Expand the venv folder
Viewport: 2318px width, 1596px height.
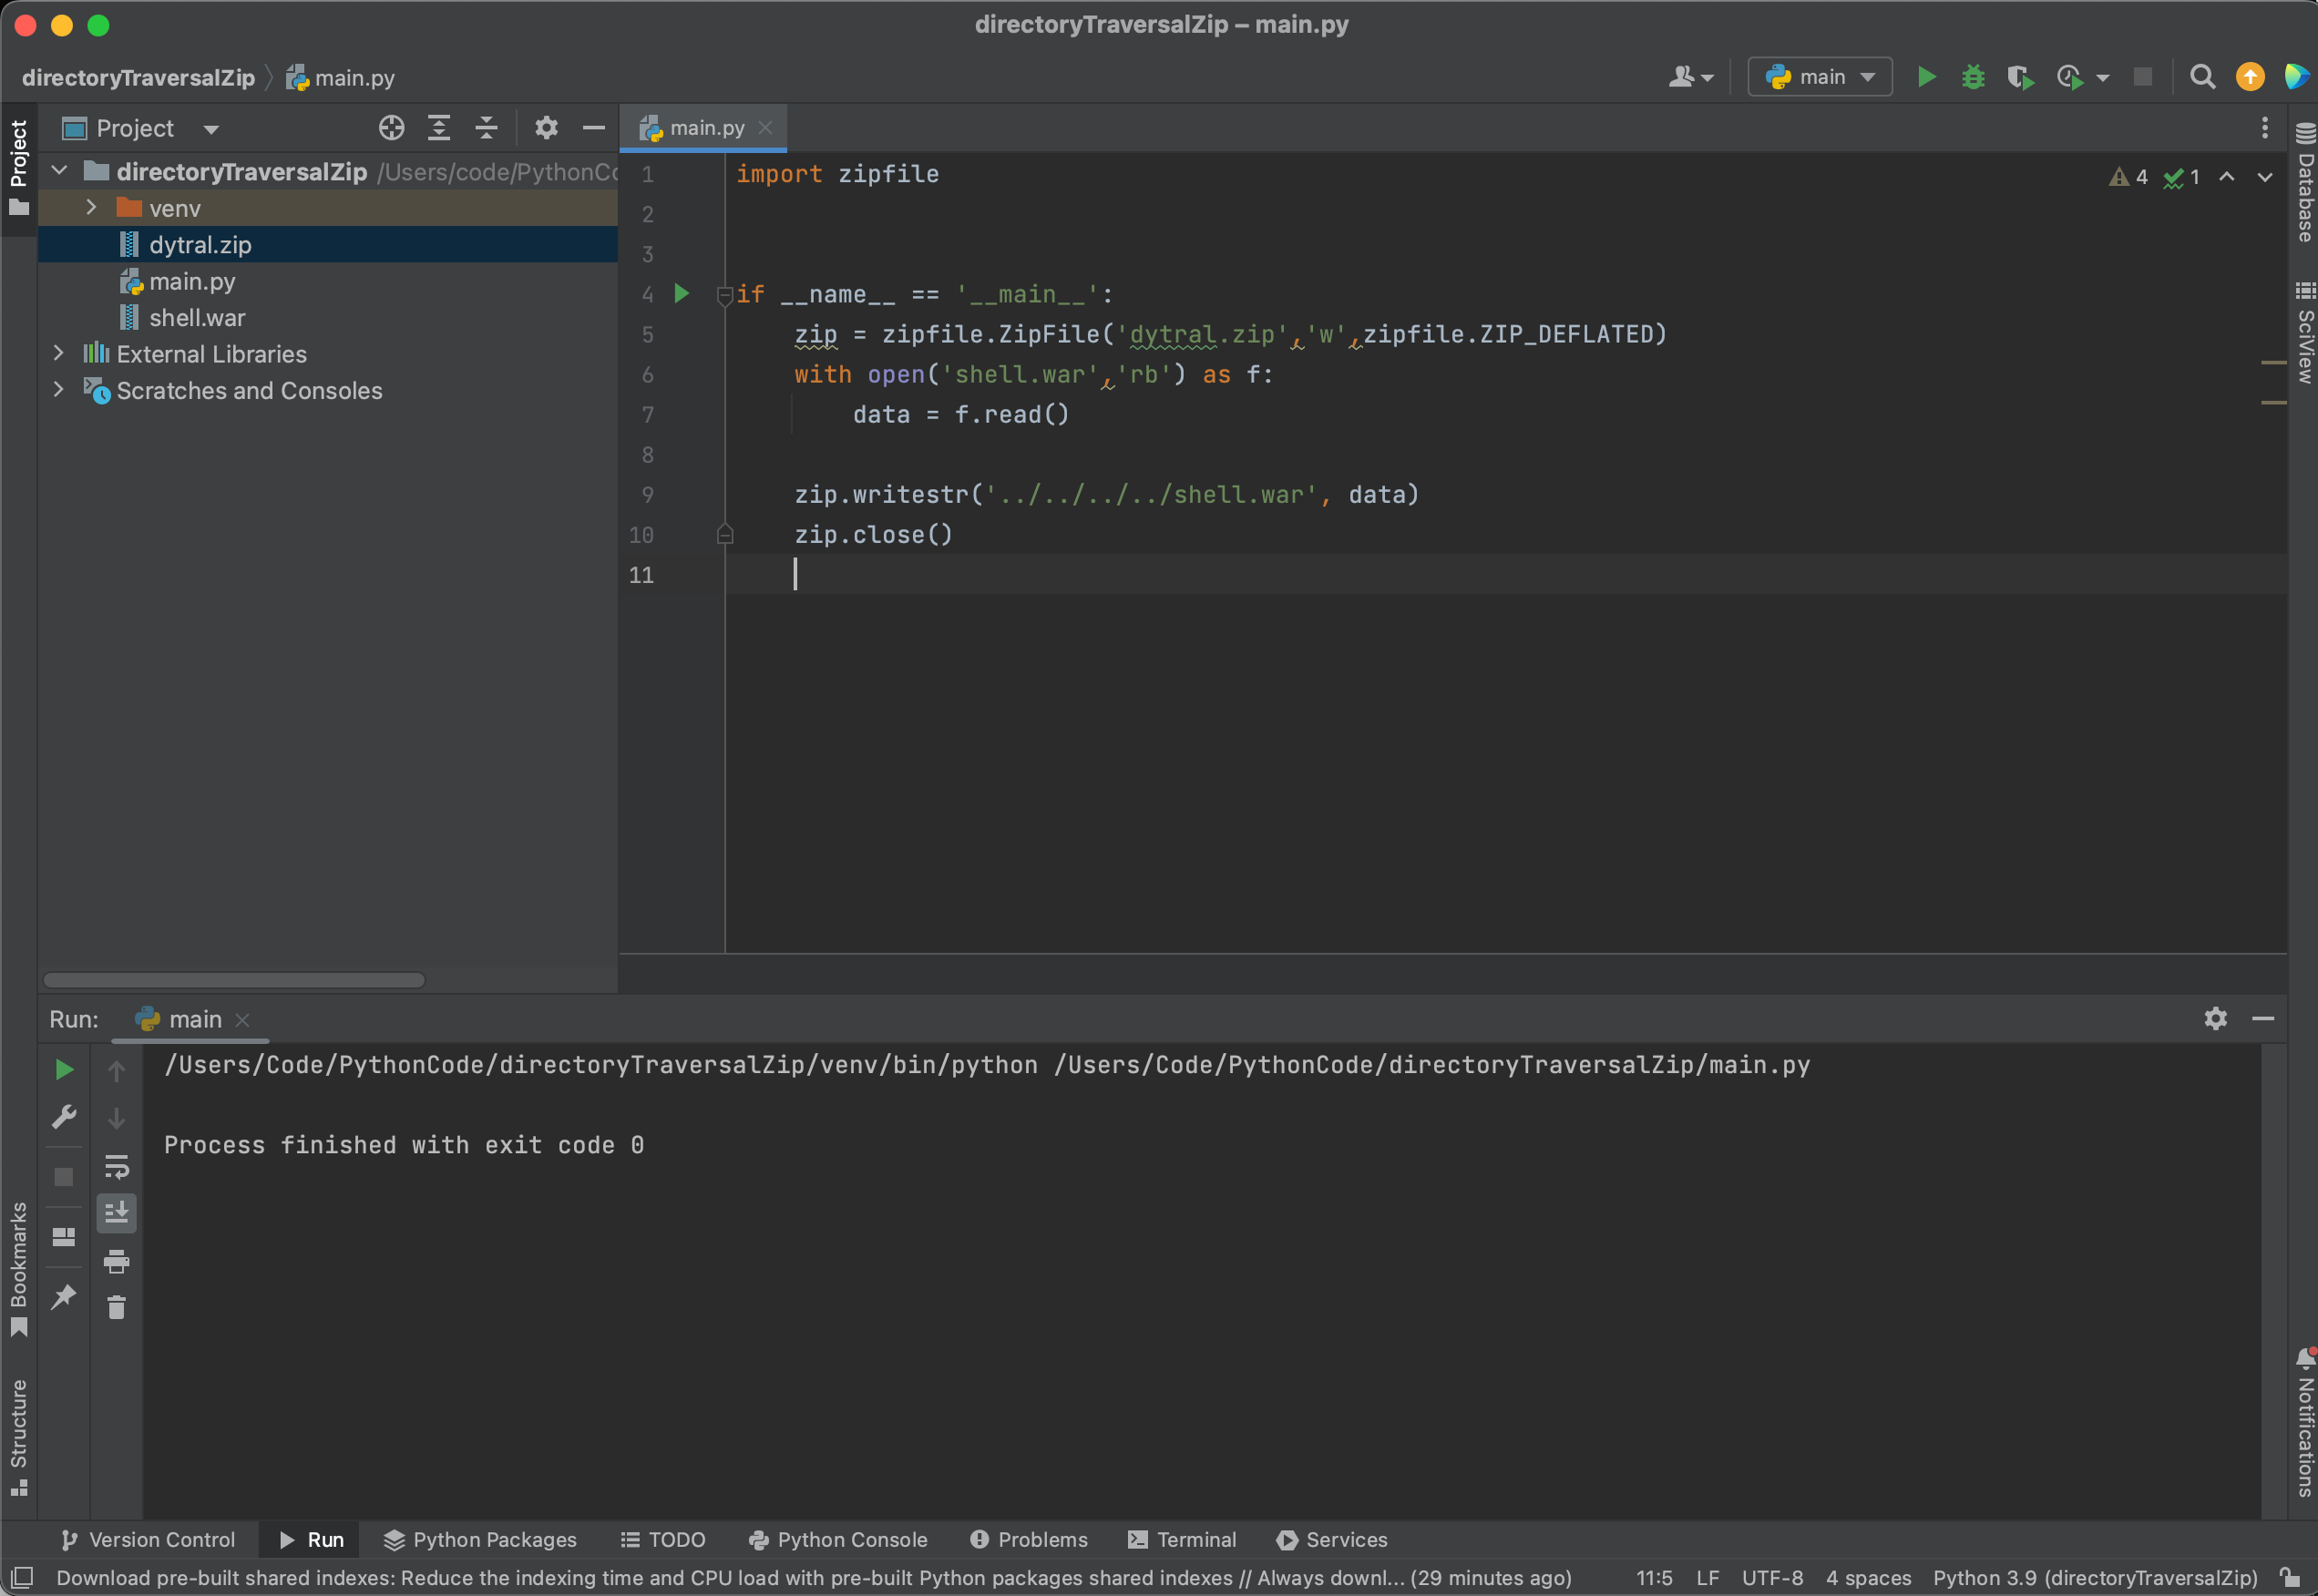tap(91, 207)
